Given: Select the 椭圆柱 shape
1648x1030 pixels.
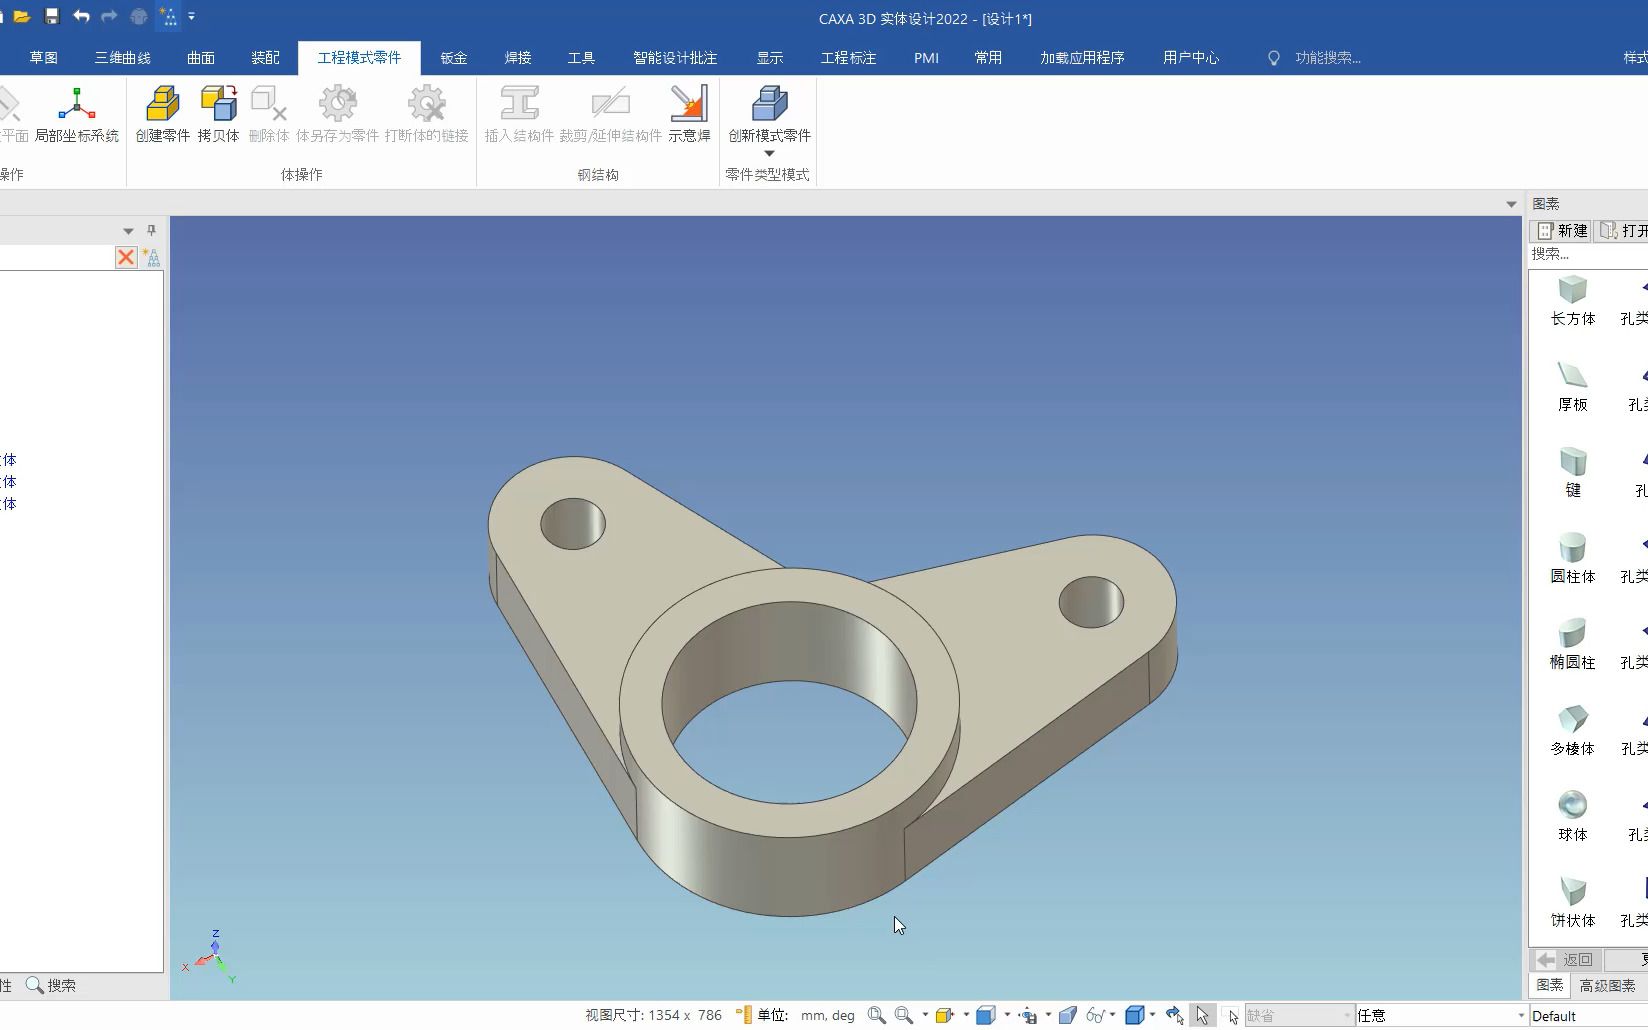Looking at the screenshot, I should [x=1573, y=645].
